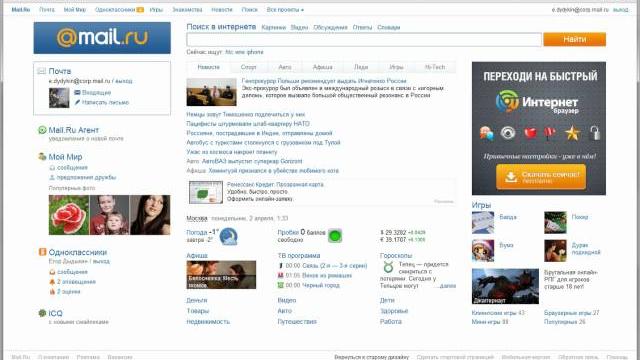Open the Недвижимость link
640x360 pixels.
(x=208, y=322)
